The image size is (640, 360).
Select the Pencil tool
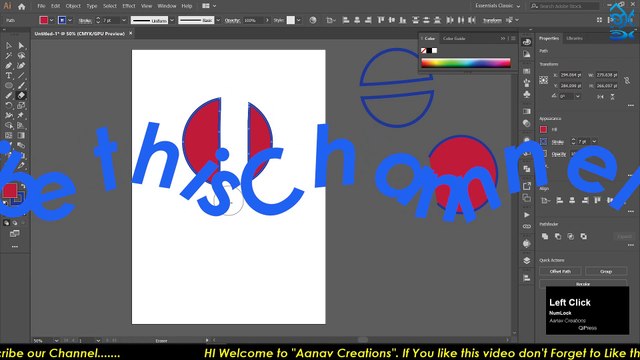pos(9,96)
